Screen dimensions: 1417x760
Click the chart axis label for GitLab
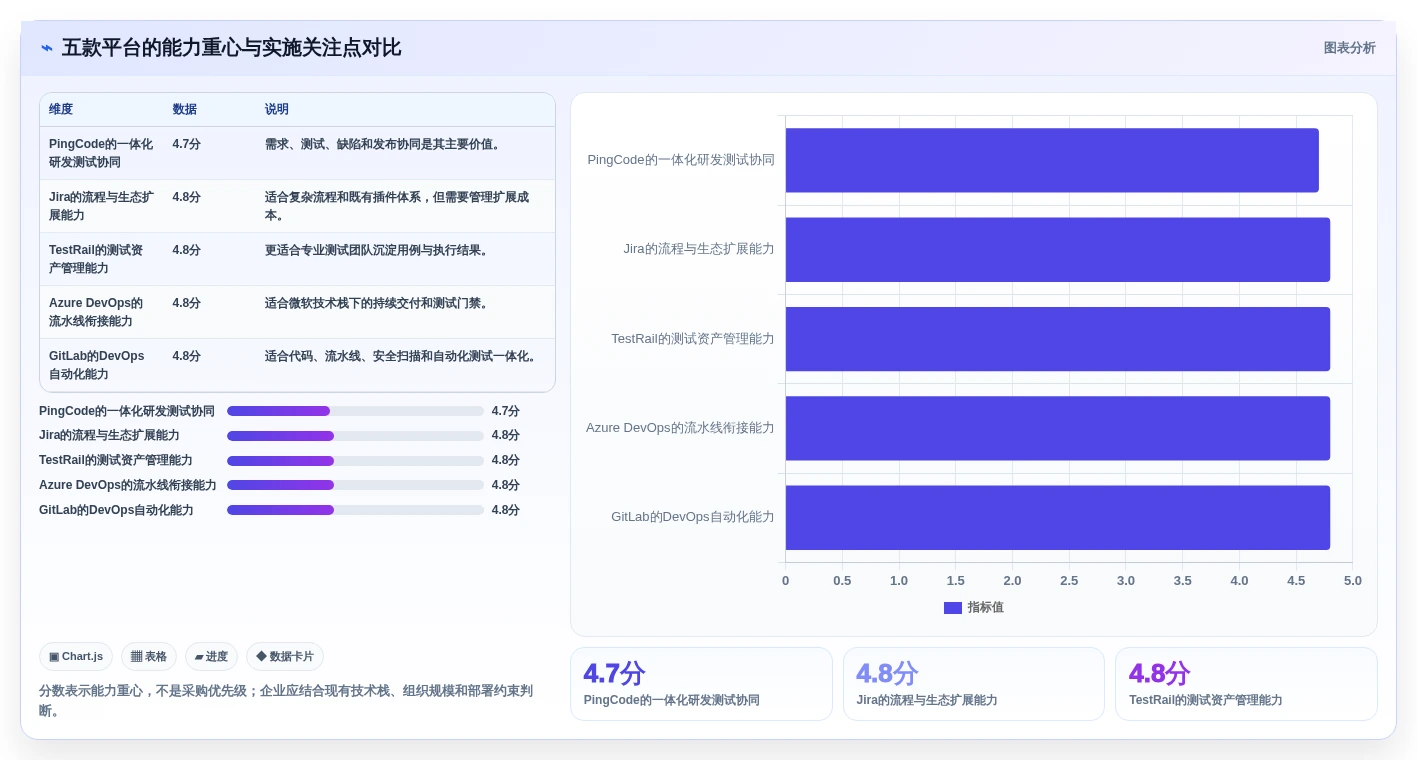point(693,517)
